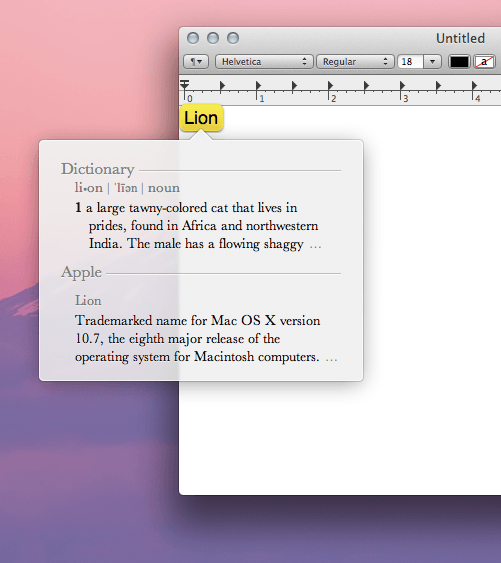The width and height of the screenshot is (501, 563).
Task: Zoom the Untitled window with third button
Action: pyautogui.click(x=233, y=38)
